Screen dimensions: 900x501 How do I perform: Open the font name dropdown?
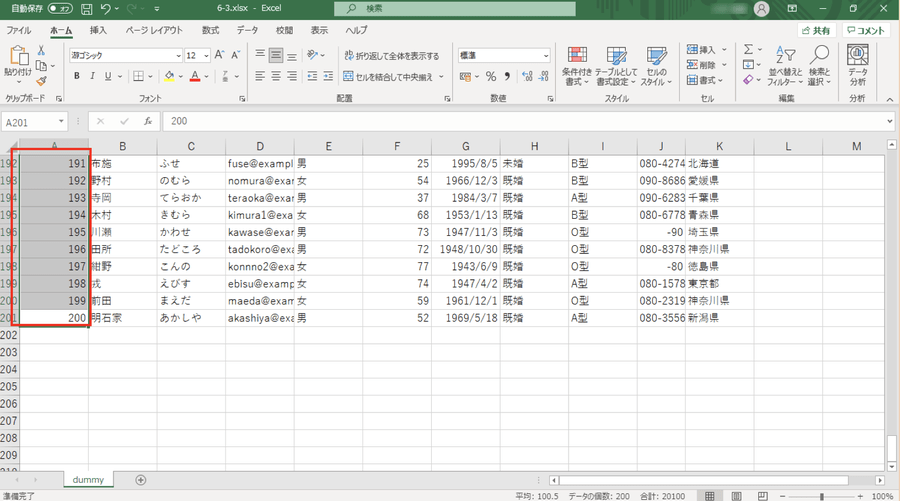pos(177,56)
